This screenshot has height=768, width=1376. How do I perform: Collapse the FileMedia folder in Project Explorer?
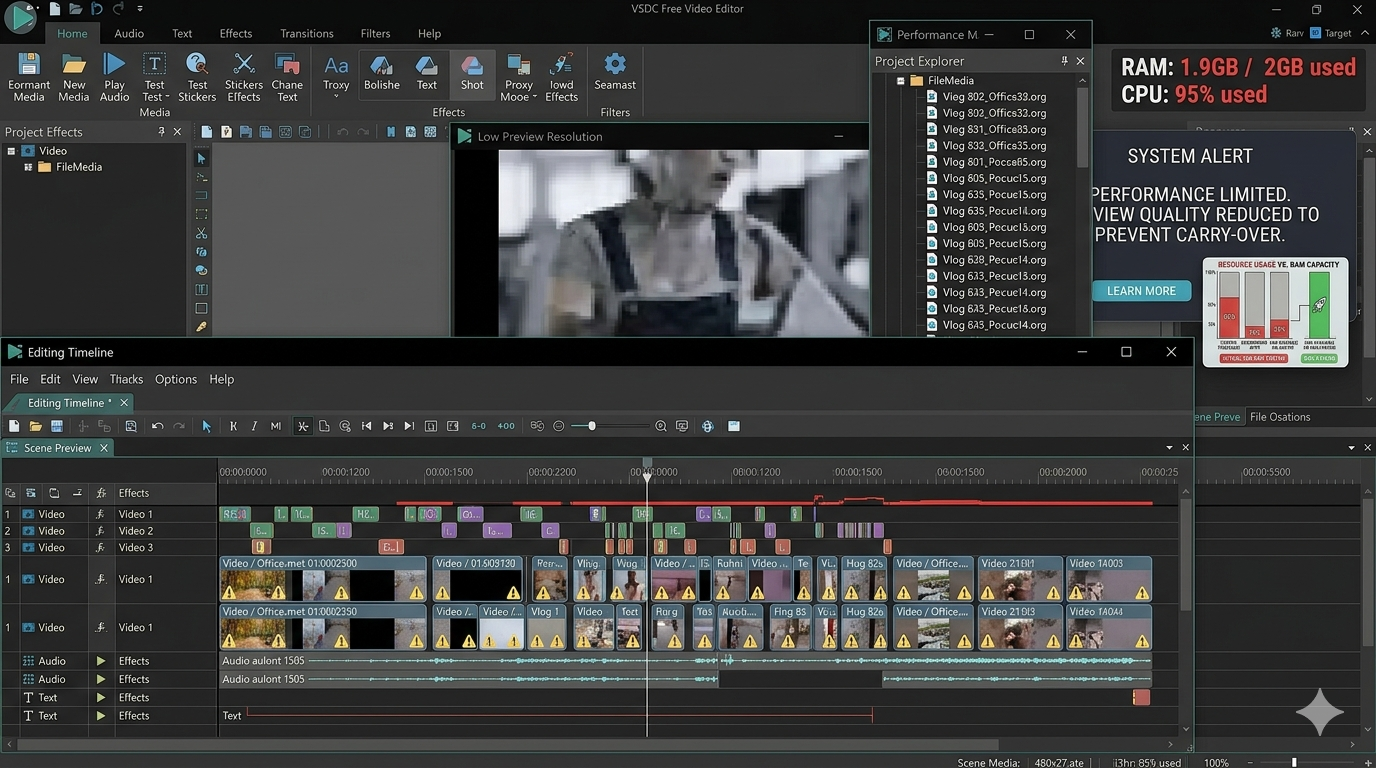tap(900, 81)
